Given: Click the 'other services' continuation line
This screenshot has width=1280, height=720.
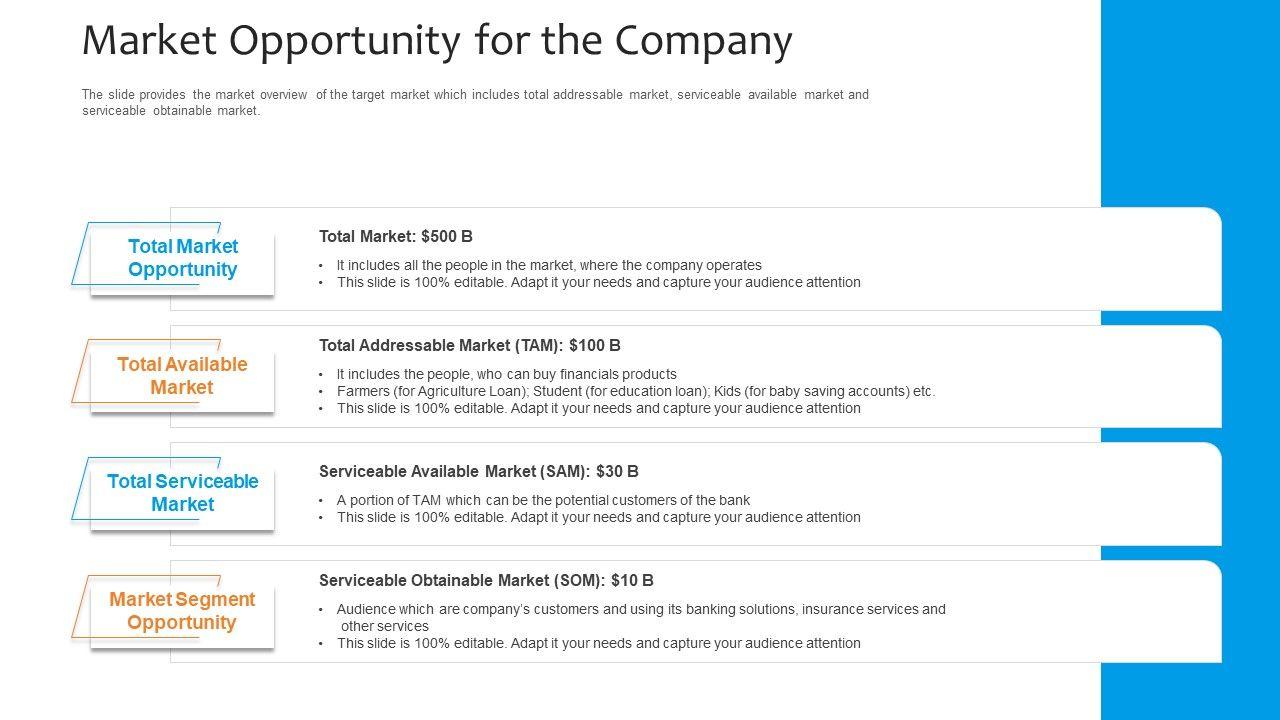Looking at the screenshot, I should point(385,626).
